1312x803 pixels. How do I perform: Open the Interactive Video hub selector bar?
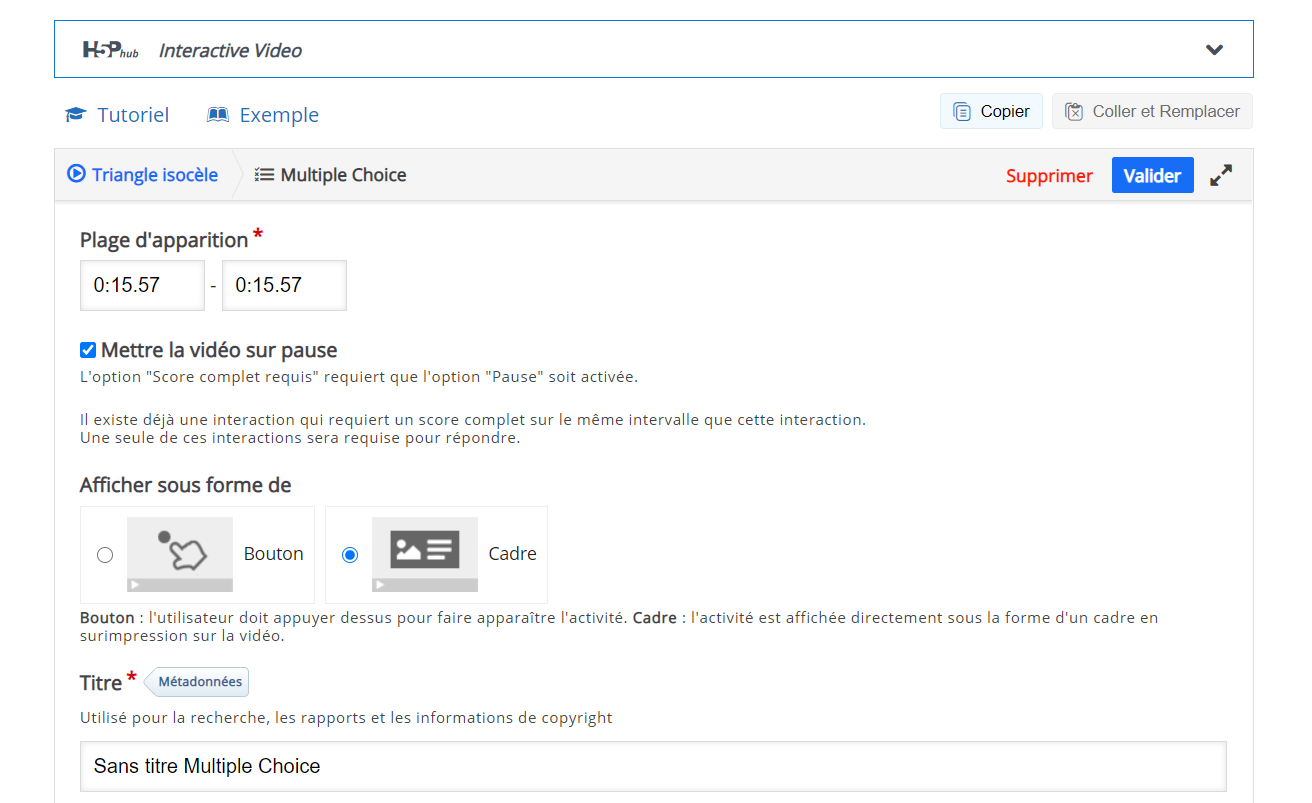(x=653, y=49)
